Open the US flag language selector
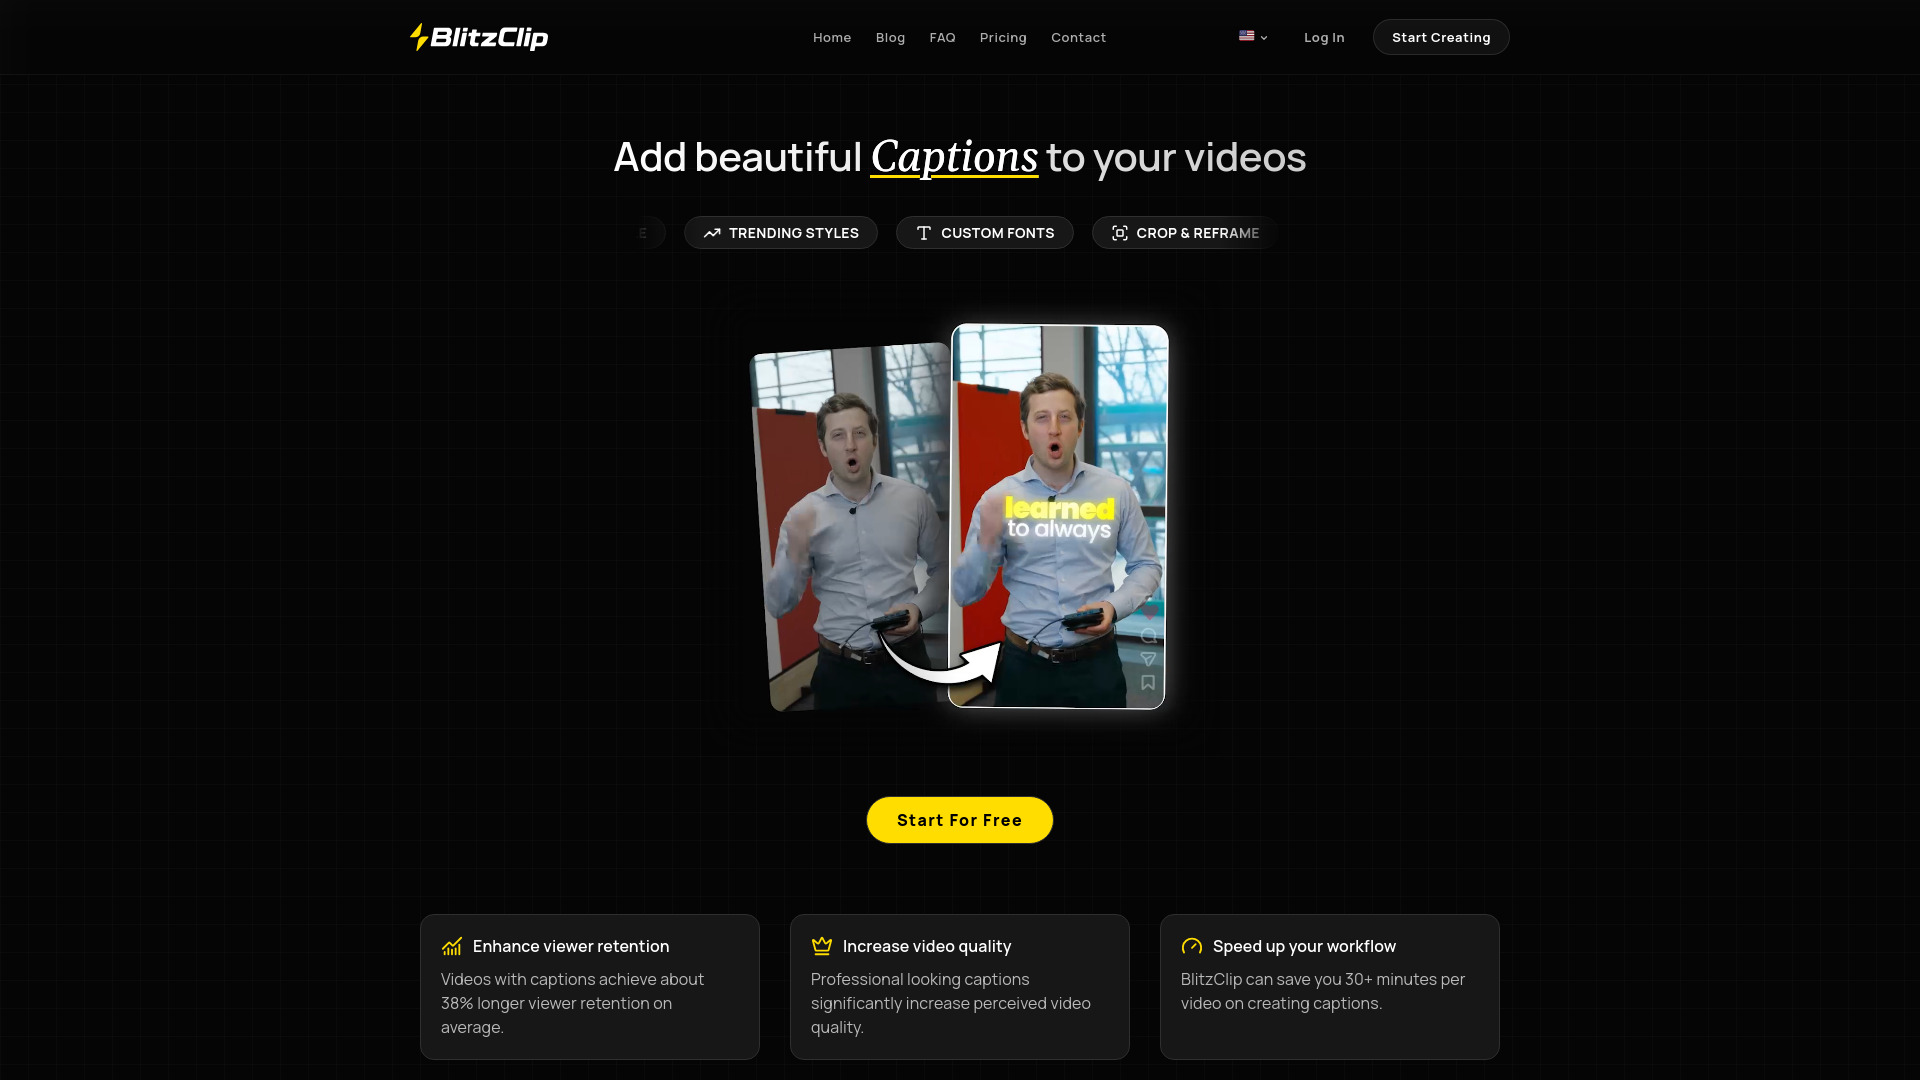This screenshot has height=1080, width=1920. (x=1253, y=37)
